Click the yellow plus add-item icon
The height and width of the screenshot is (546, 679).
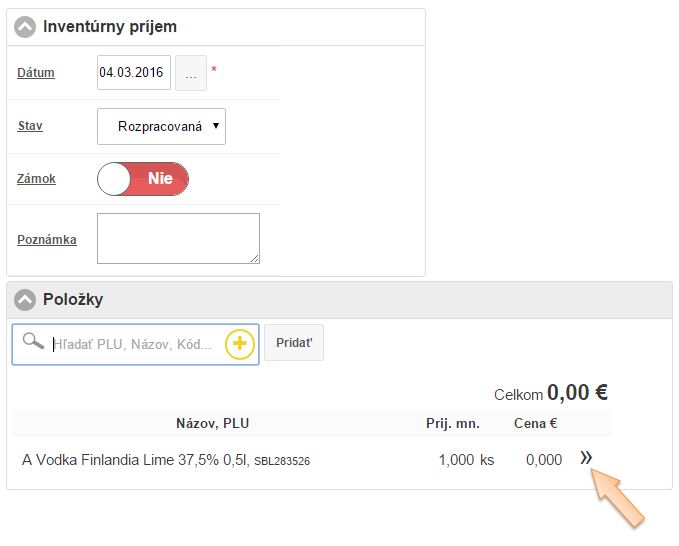pyautogui.click(x=240, y=344)
